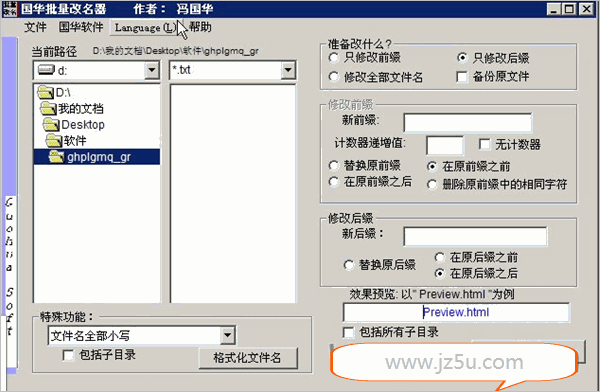The height and width of the screenshot is (392, 600).
Task: Select the 替换原后缀 radio button
Action: [x=349, y=265]
